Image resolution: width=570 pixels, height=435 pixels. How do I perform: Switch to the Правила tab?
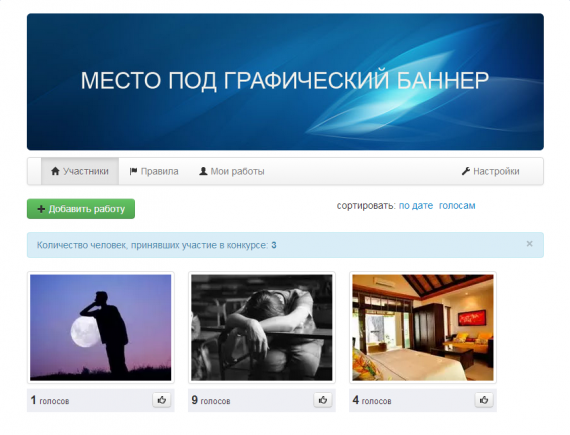(x=154, y=171)
